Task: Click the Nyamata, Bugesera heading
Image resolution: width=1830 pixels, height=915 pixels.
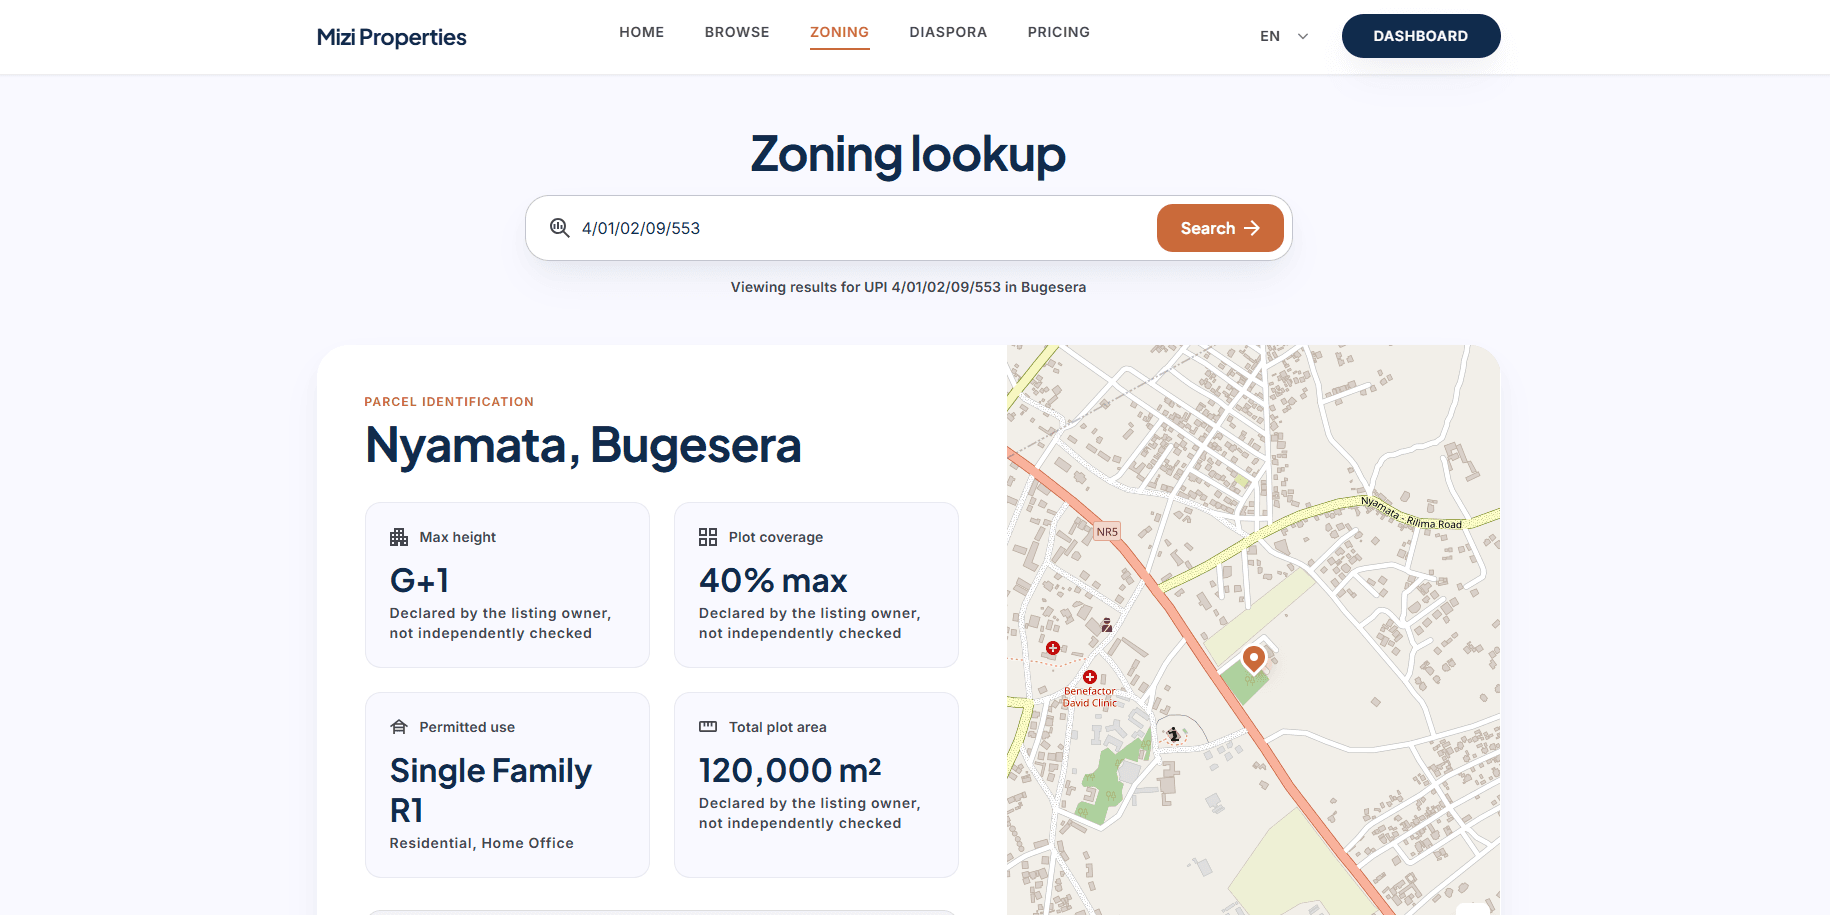Action: click(x=584, y=445)
